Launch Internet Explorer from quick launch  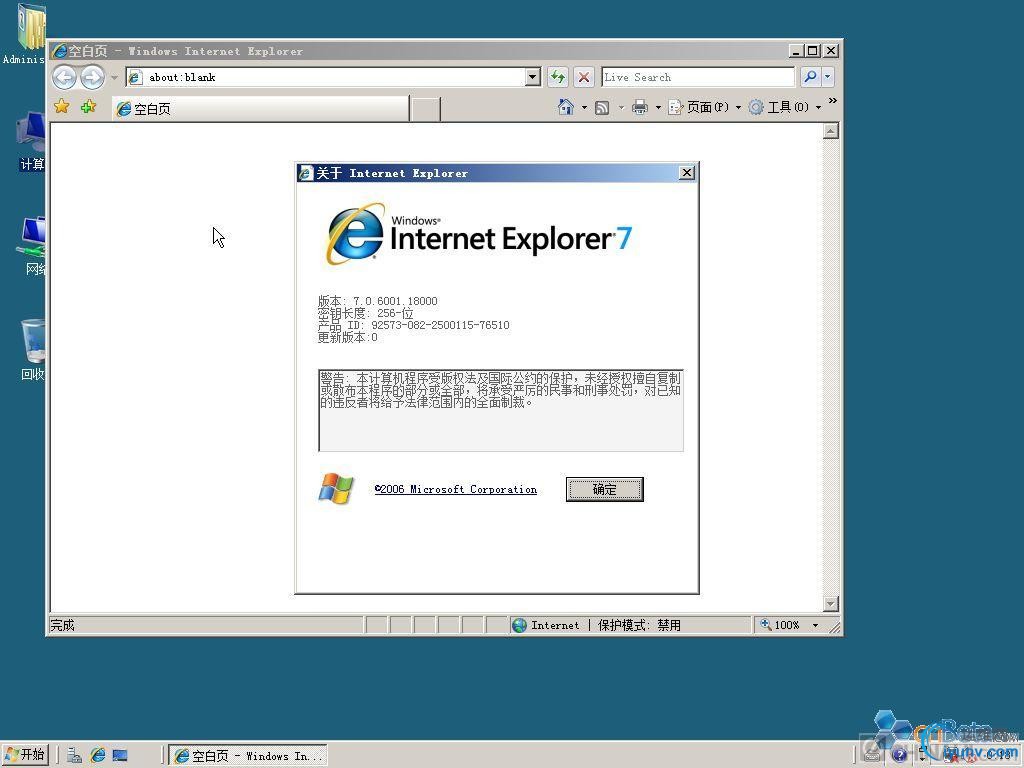pos(97,756)
